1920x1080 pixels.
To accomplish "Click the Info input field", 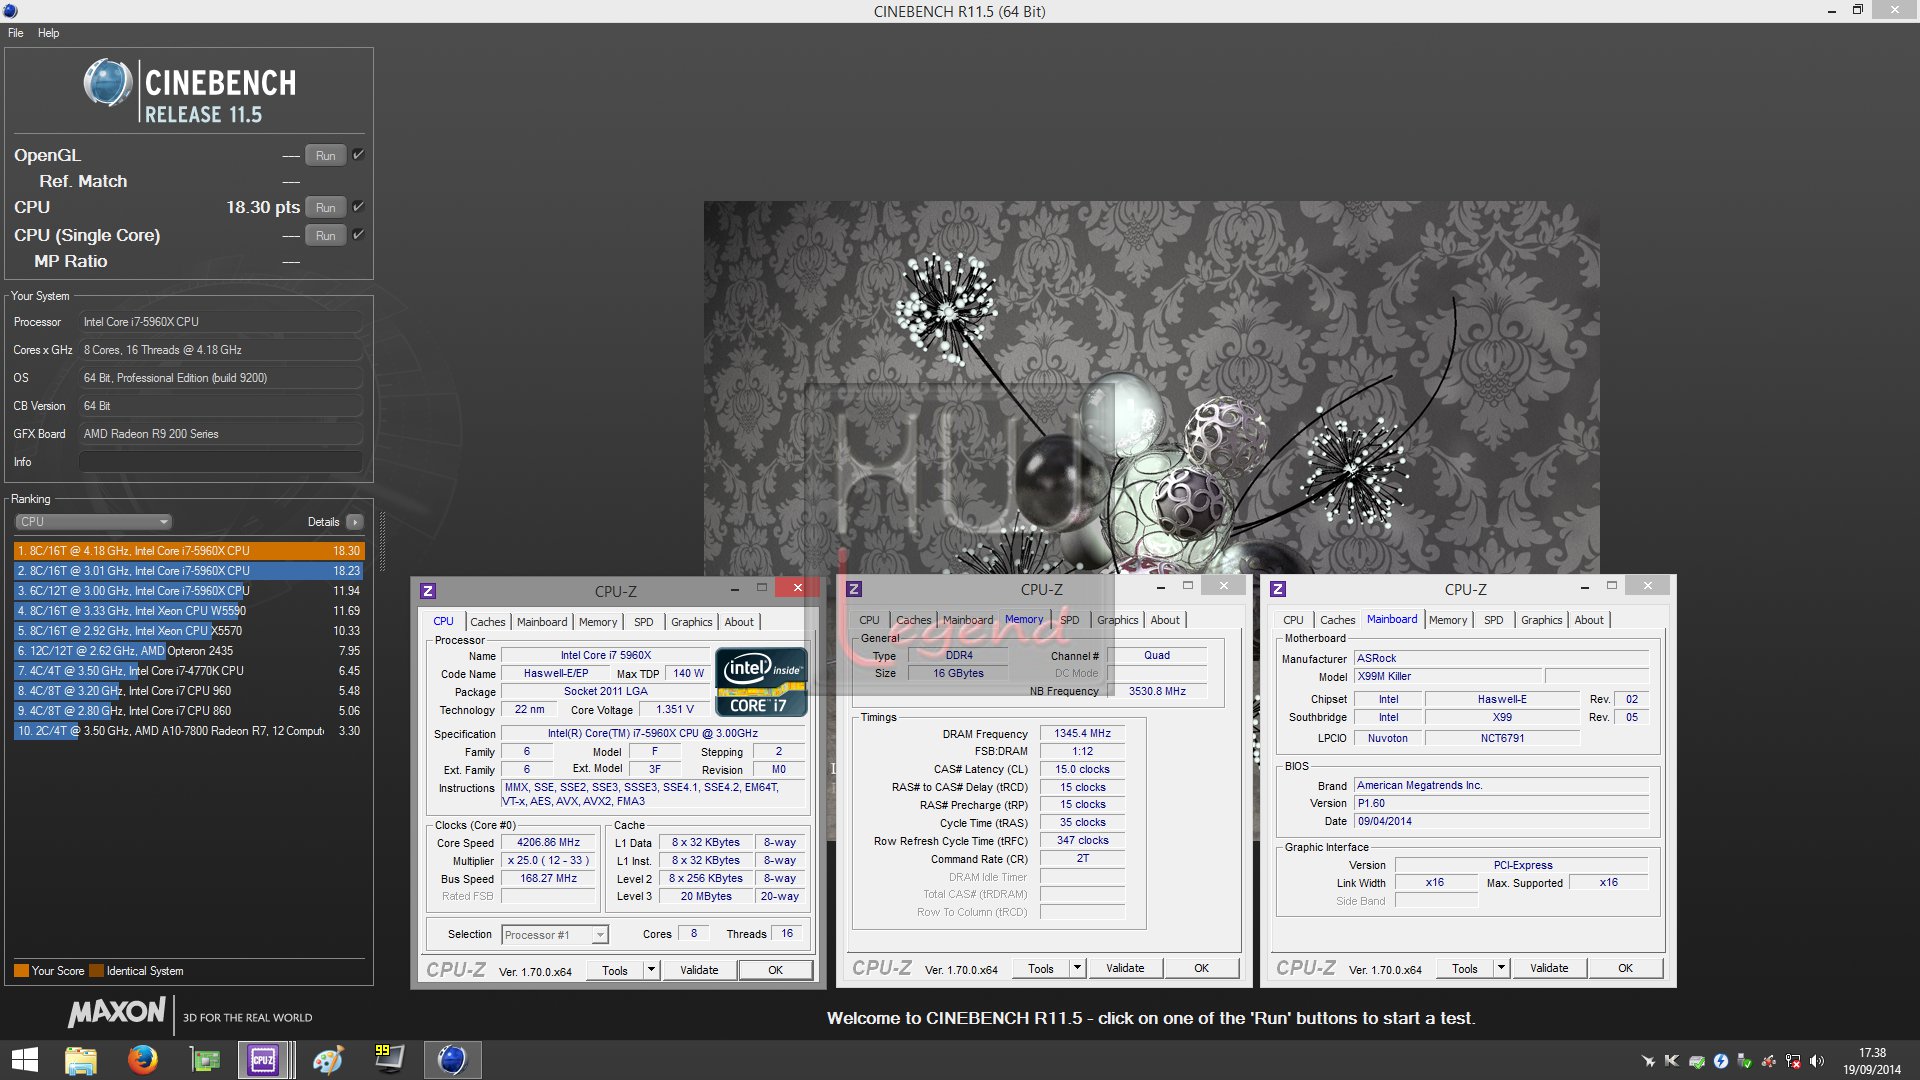I will coord(221,462).
